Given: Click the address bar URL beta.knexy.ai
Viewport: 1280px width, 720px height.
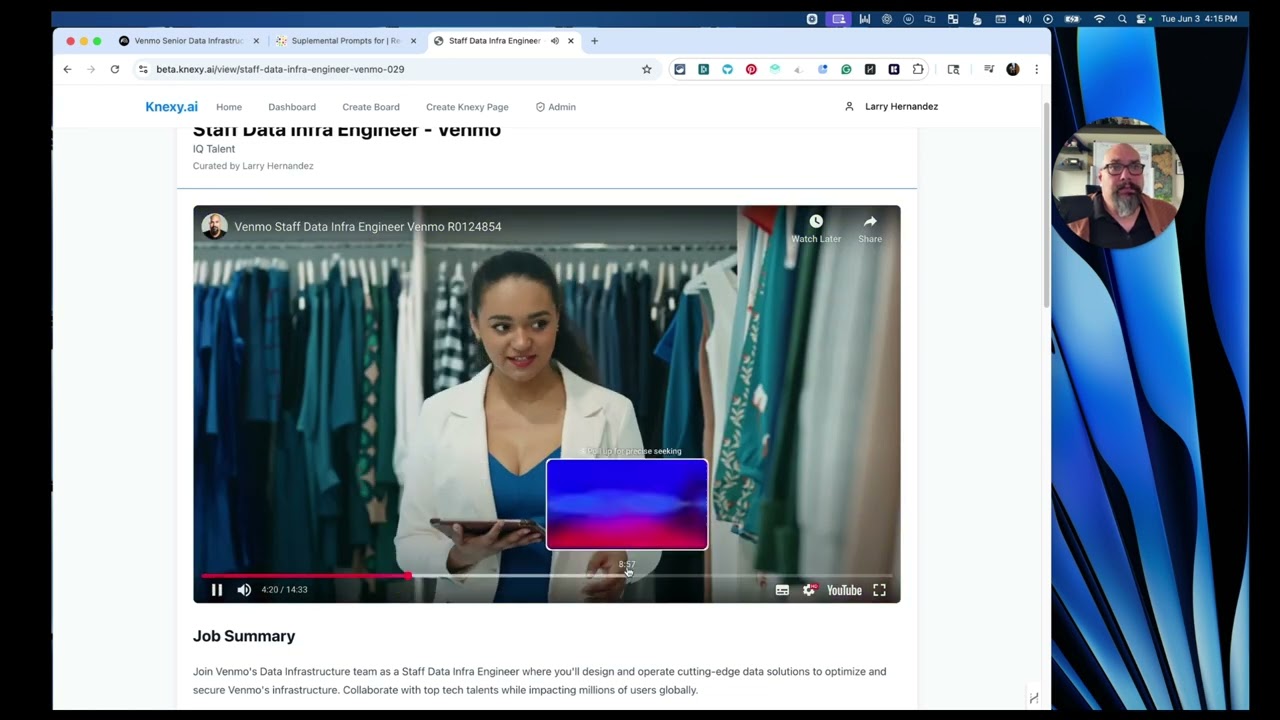Looking at the screenshot, I should coord(280,69).
